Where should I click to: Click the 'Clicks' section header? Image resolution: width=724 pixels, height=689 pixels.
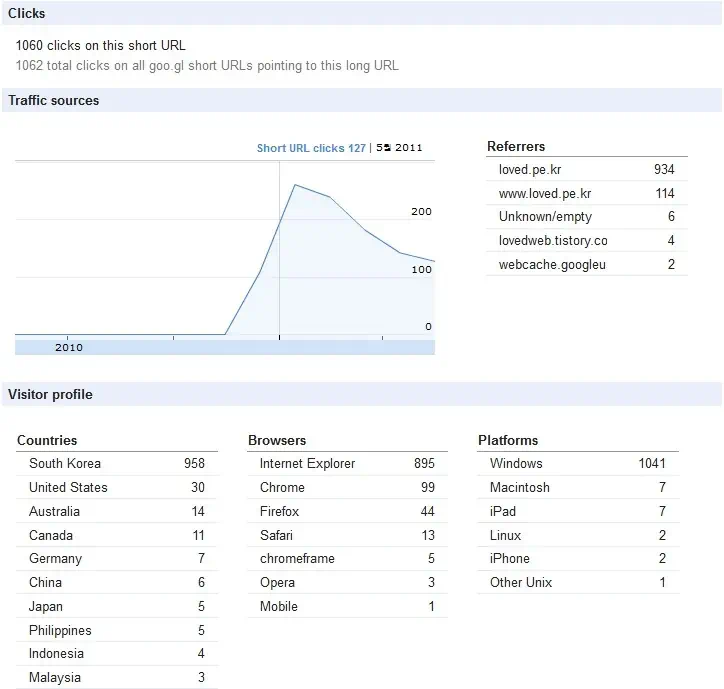click(362, 13)
